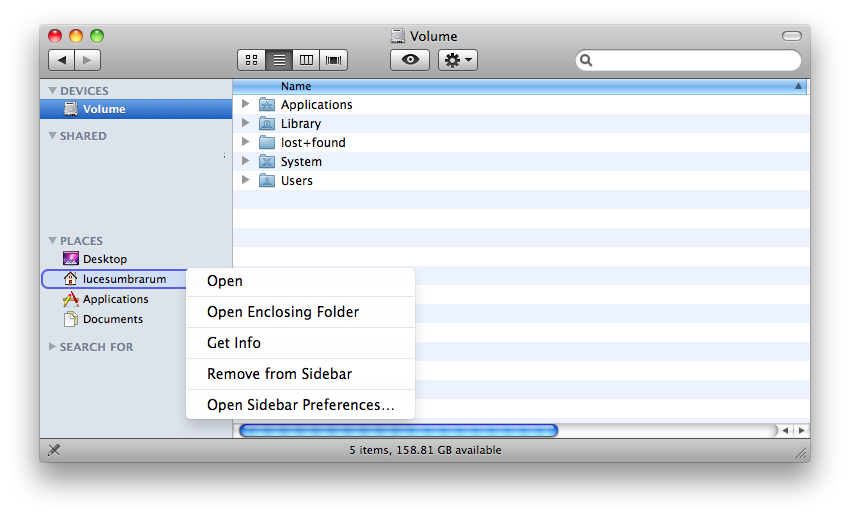The height and width of the screenshot is (517, 850).
Task: Choose Open Sidebar Preferences…
Action: pyautogui.click(x=300, y=405)
